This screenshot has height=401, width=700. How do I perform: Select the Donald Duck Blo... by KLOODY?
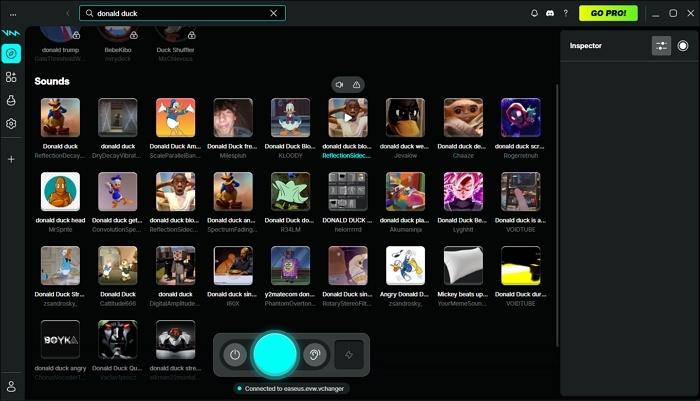290,118
